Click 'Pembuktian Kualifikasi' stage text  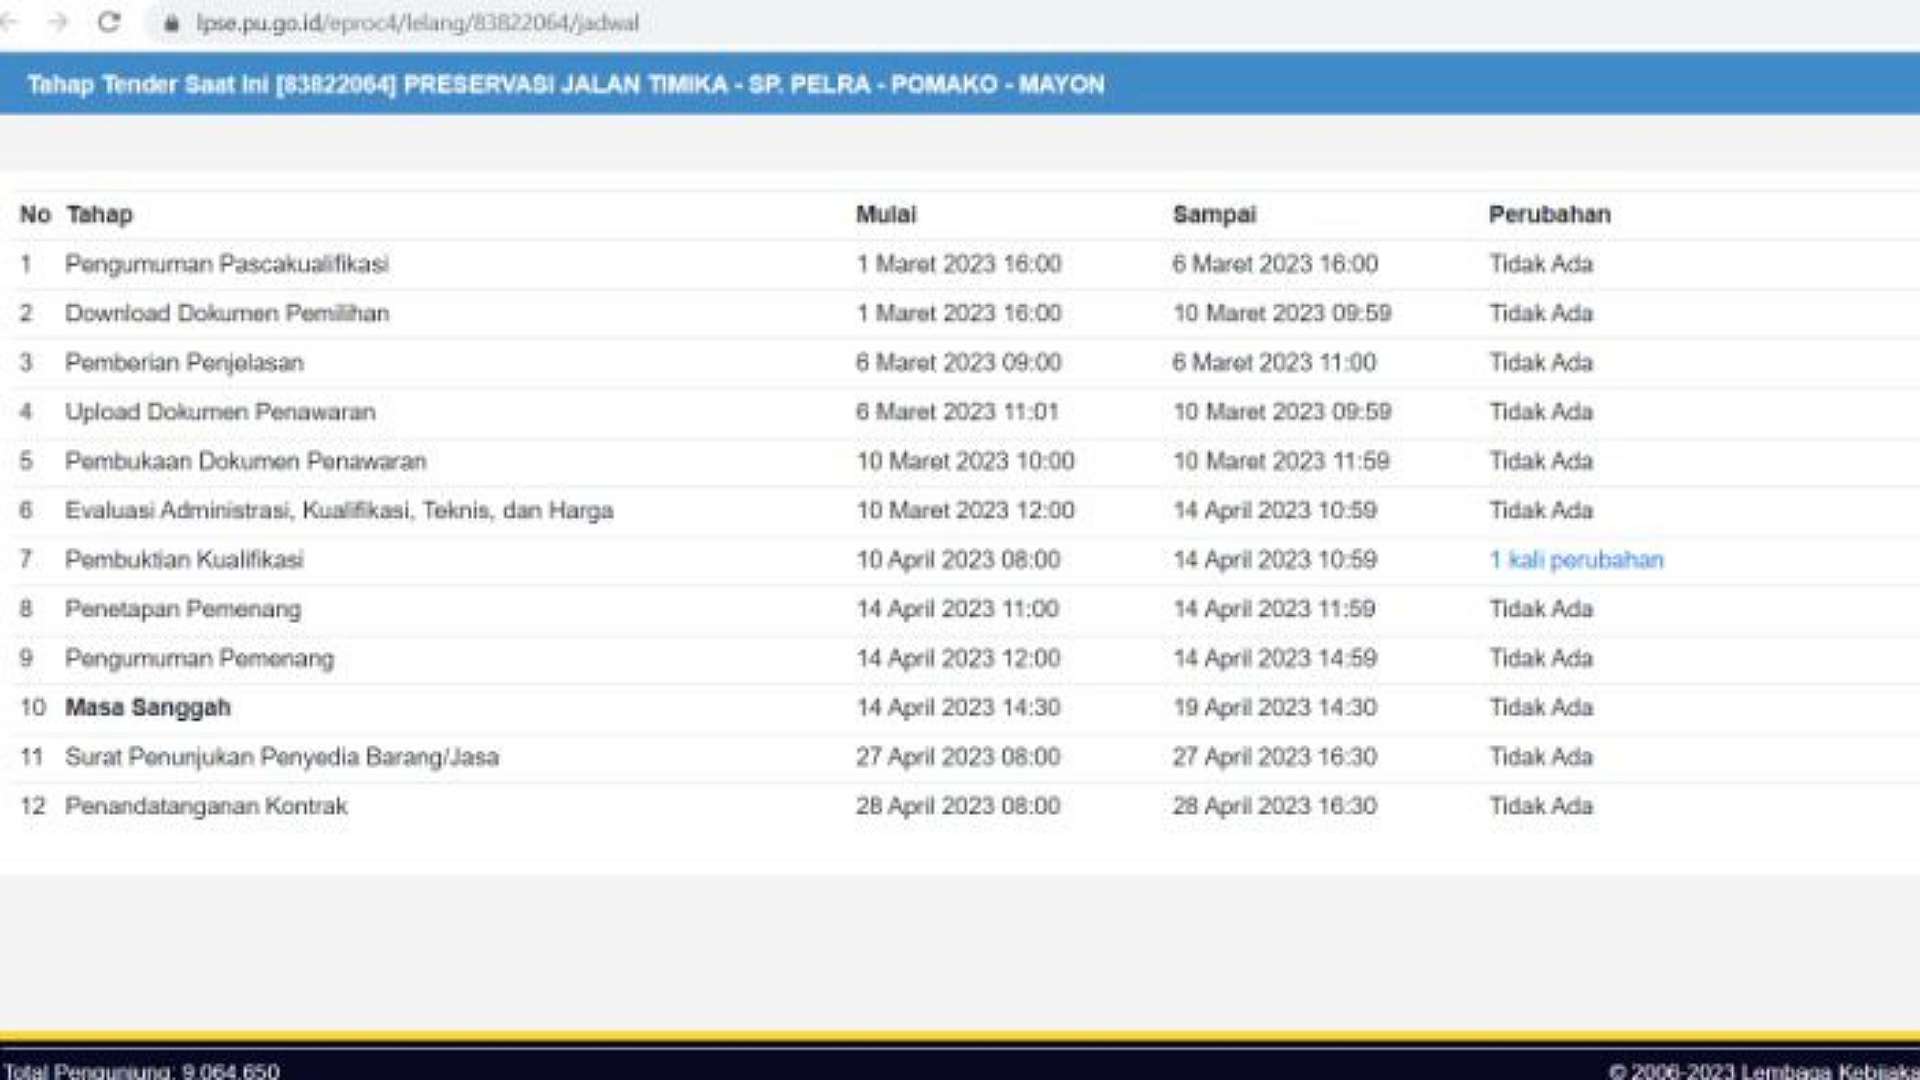point(184,560)
